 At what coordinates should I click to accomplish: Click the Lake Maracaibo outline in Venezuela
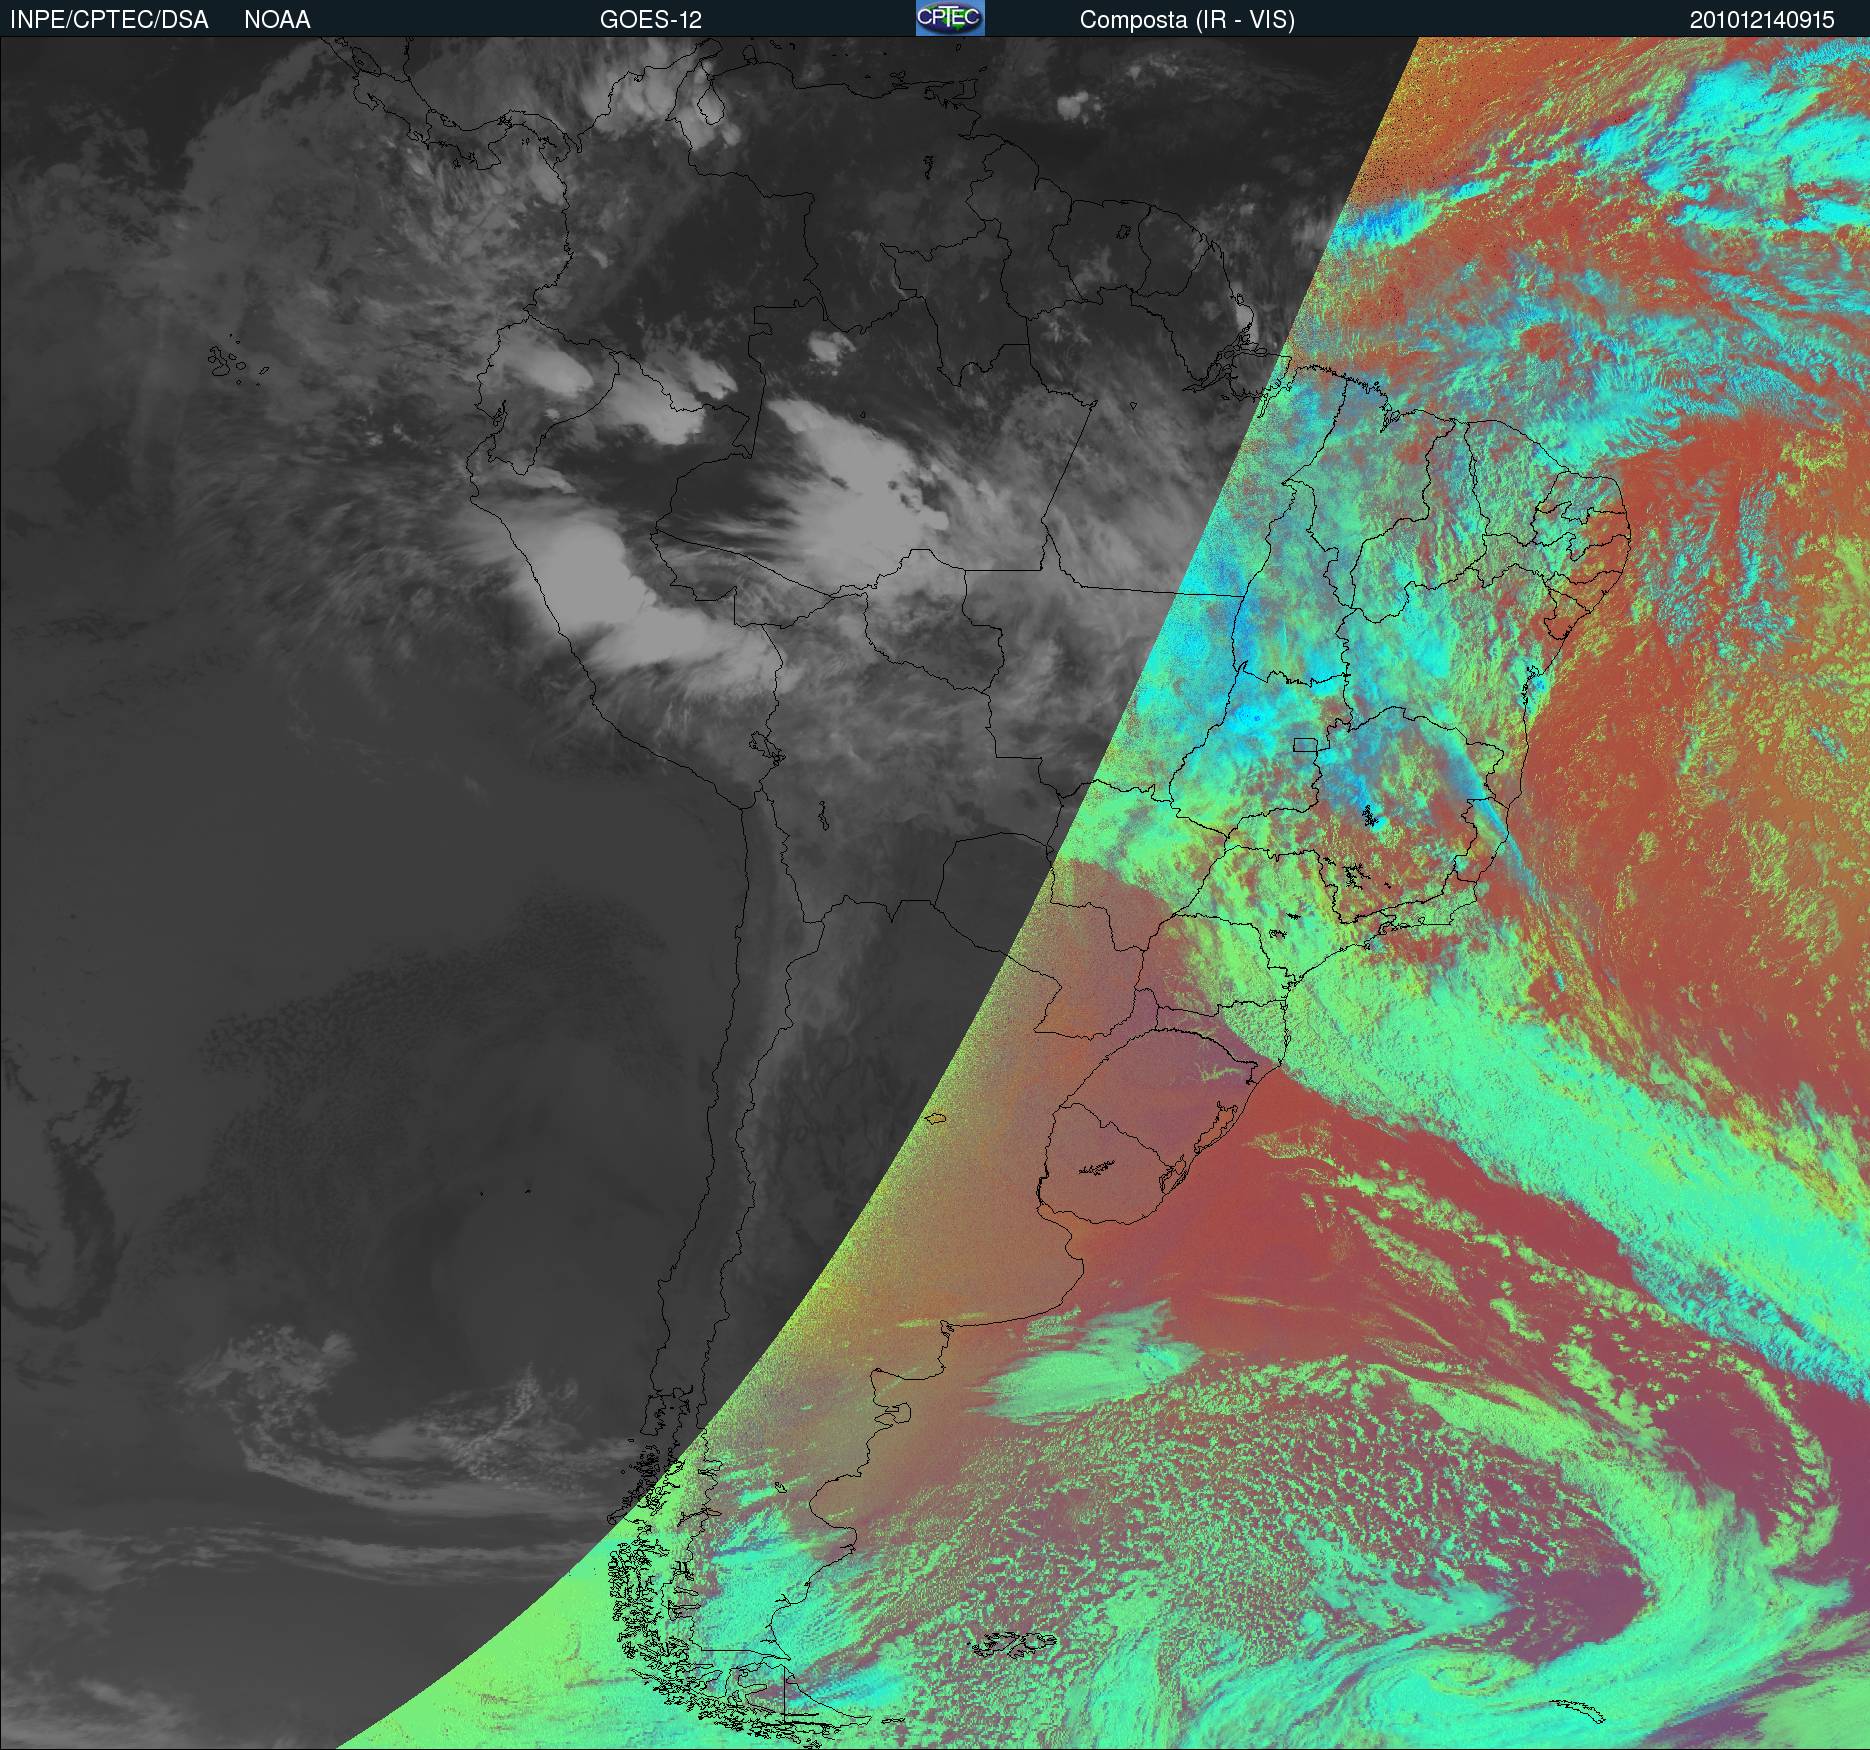coord(711,104)
